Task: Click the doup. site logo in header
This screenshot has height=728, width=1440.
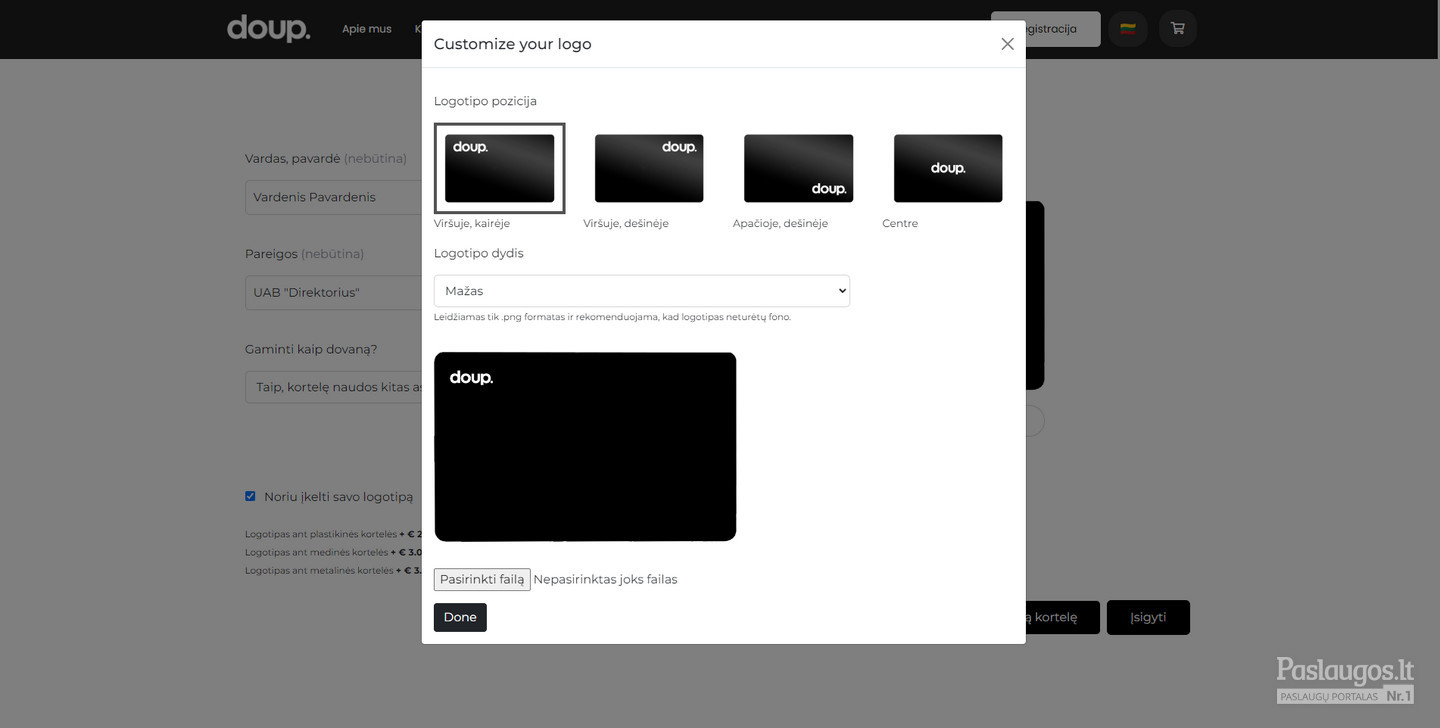Action: click(268, 28)
